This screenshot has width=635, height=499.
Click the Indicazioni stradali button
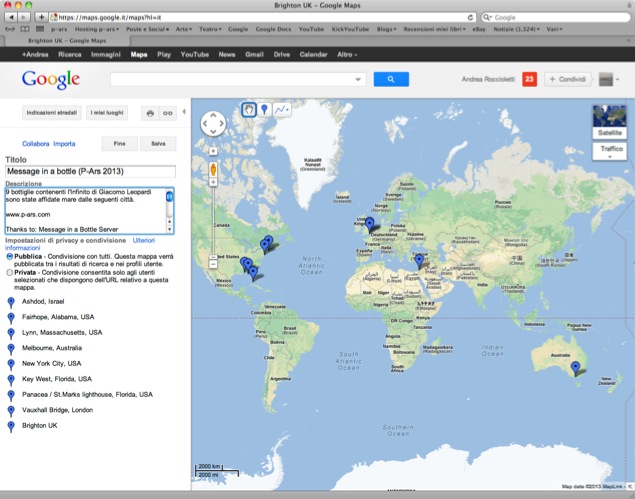point(51,113)
